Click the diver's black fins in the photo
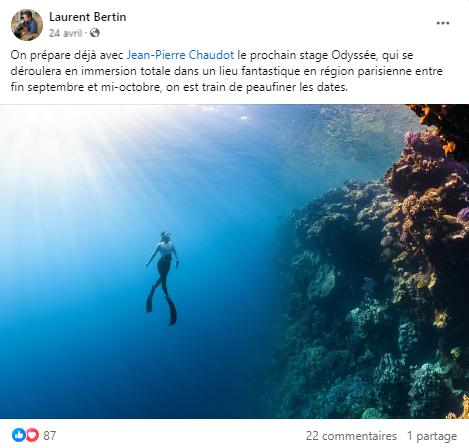Screen dimensions: 469x448 pos(162,305)
